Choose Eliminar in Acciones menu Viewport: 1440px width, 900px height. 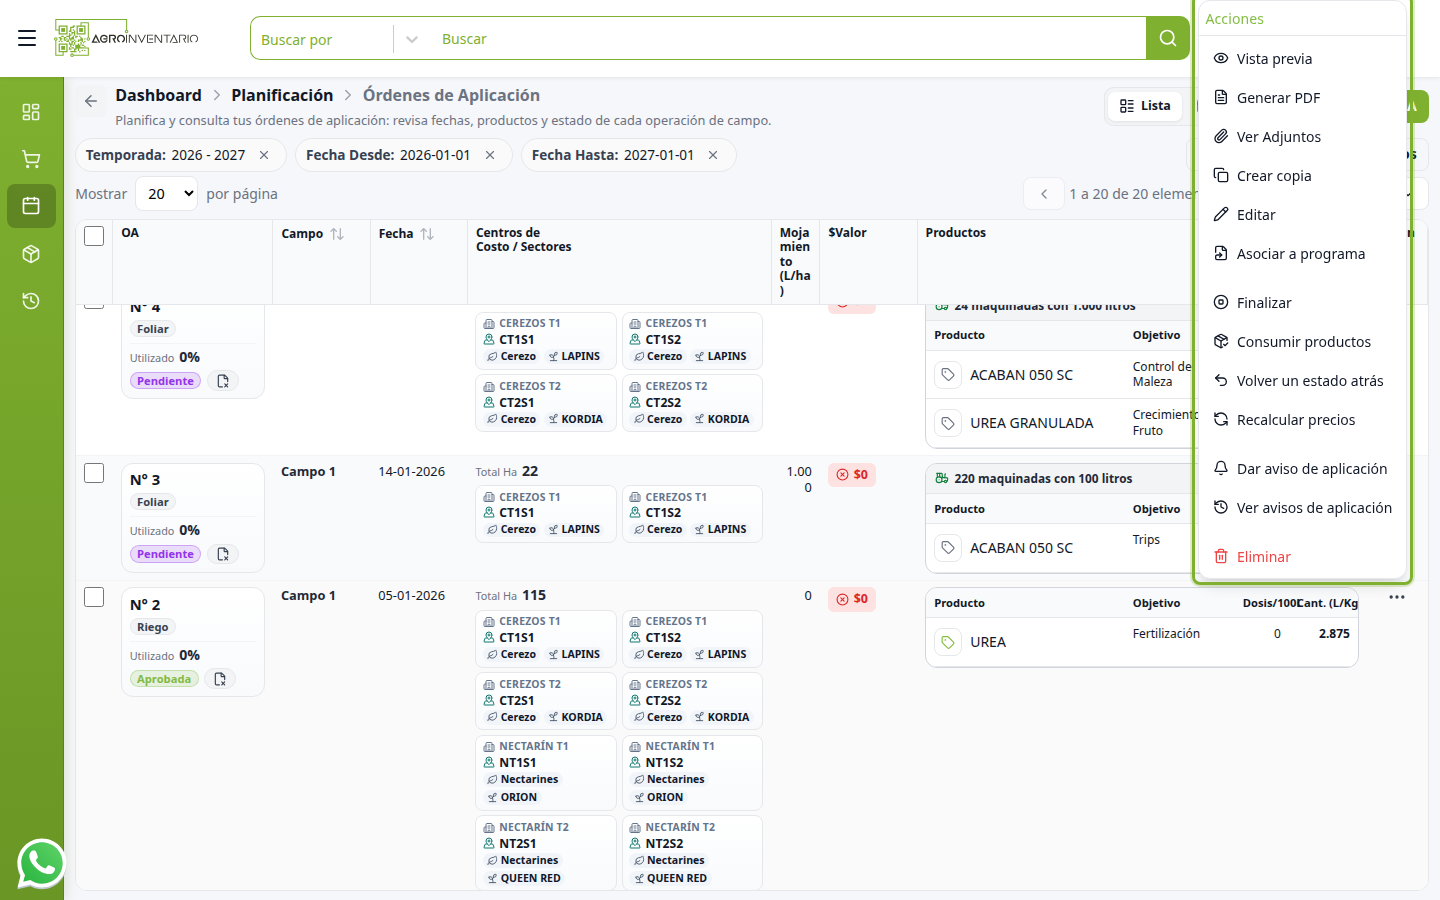coord(1302,557)
